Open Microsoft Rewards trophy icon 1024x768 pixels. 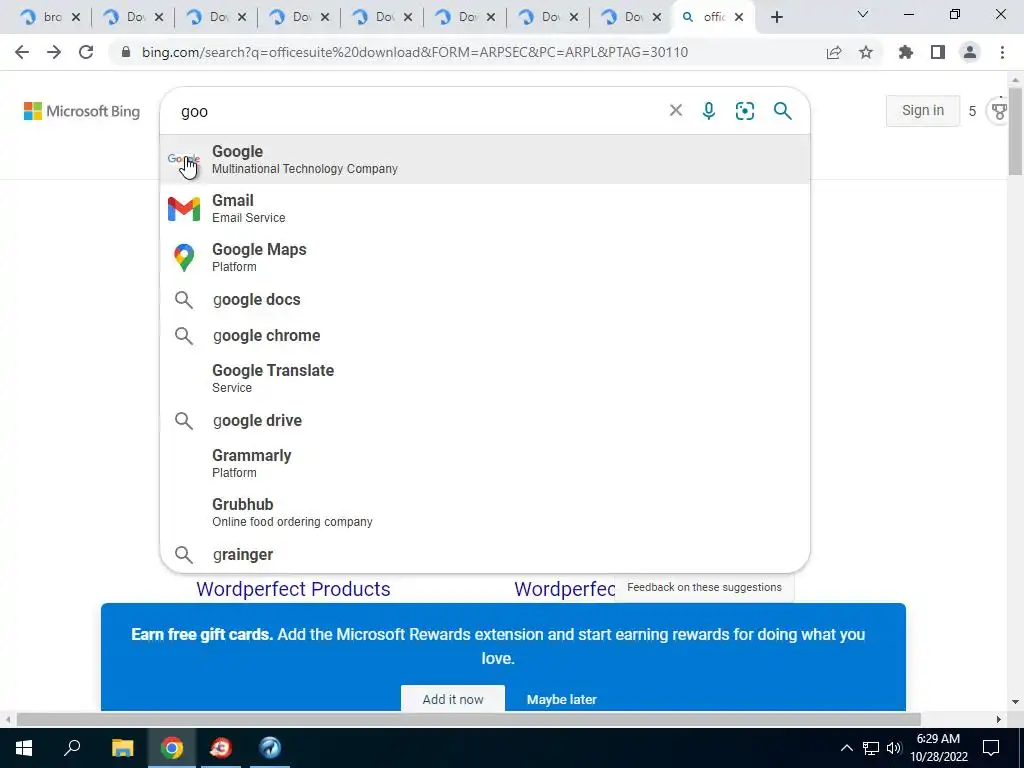(x=999, y=111)
